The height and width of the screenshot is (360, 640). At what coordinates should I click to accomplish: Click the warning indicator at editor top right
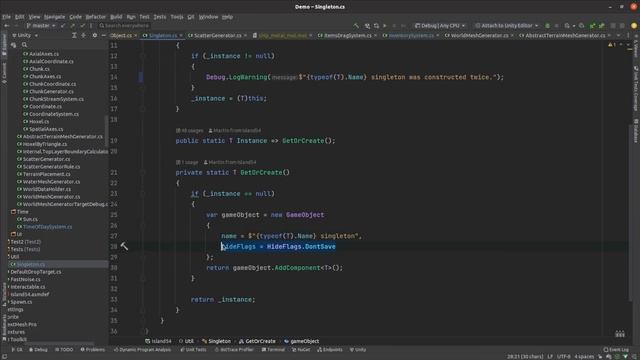click(612, 44)
